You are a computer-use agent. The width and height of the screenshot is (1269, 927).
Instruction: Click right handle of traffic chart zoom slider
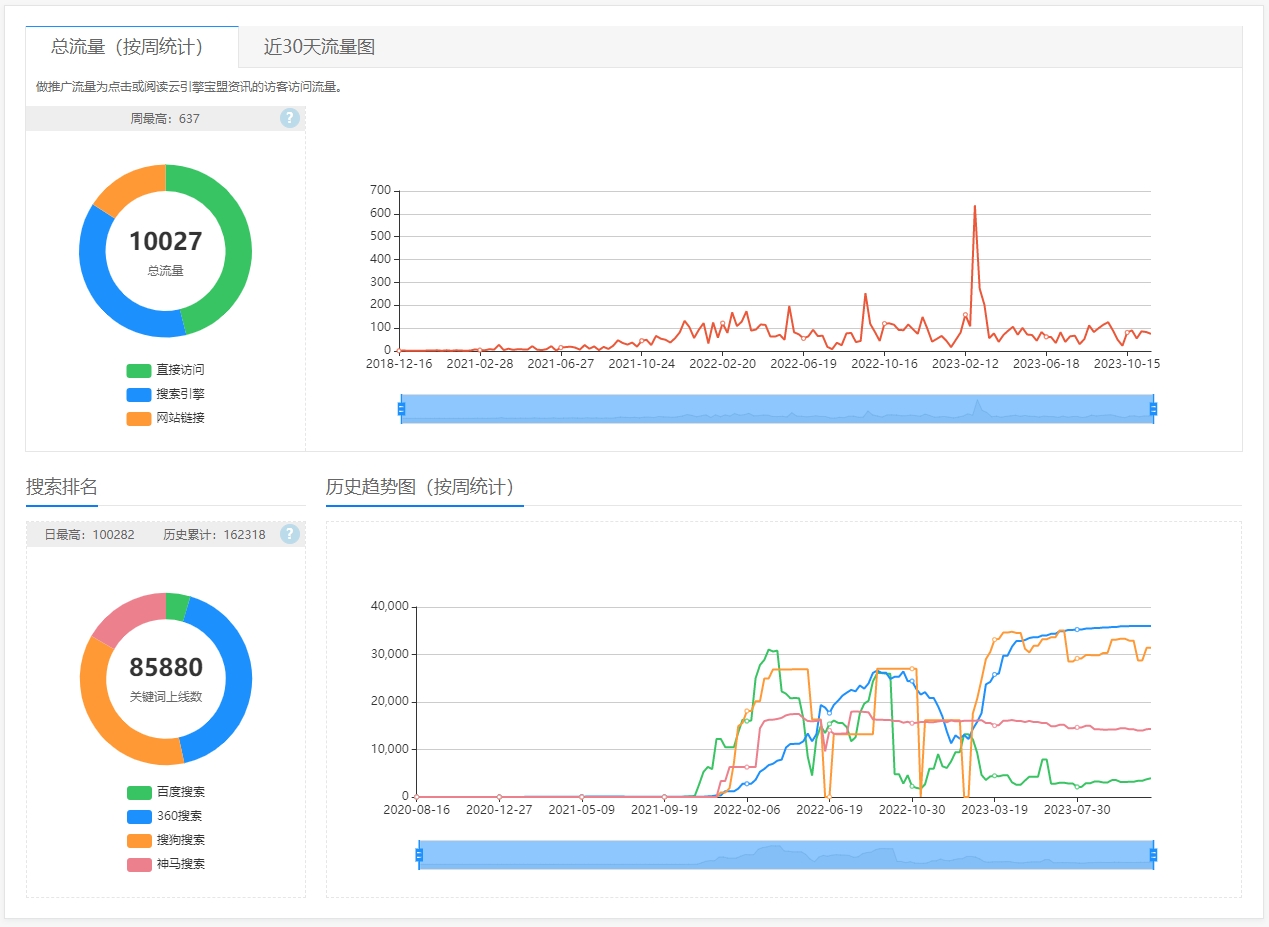pyautogui.click(x=1153, y=409)
